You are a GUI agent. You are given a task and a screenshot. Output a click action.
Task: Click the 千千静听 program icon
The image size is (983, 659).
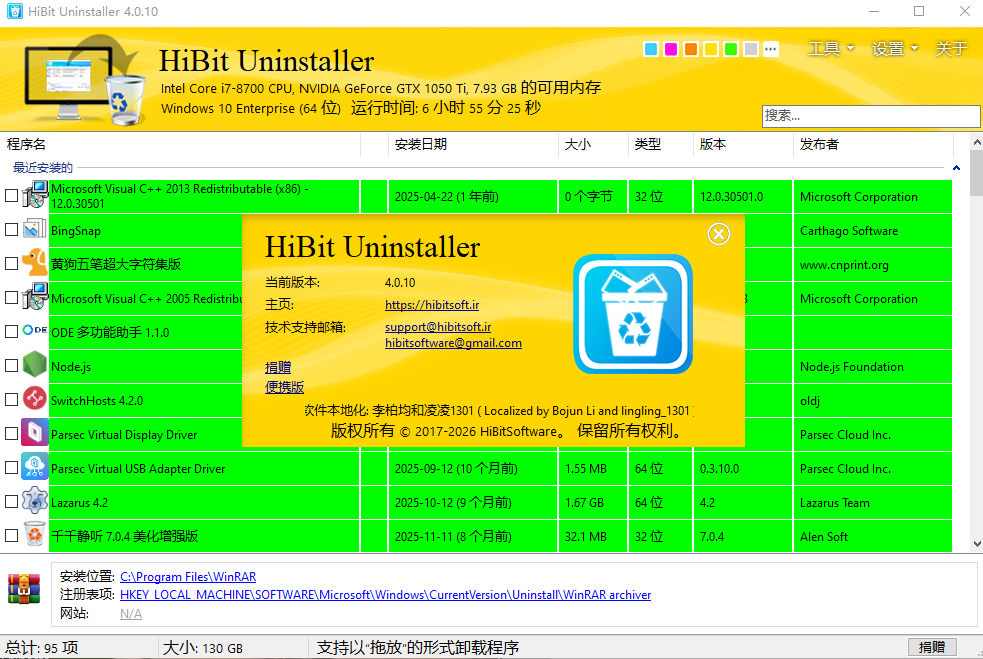click(35, 535)
